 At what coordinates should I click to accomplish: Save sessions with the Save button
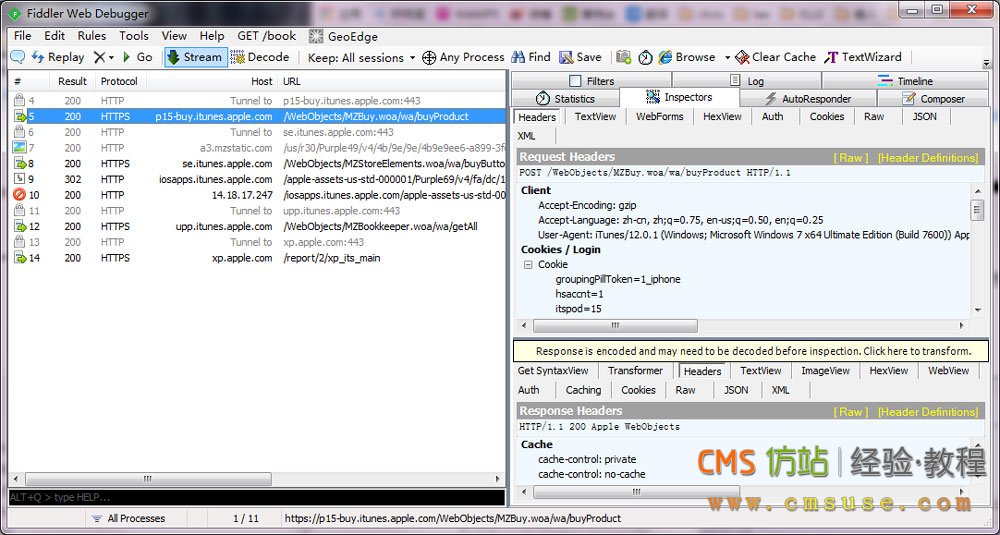580,57
